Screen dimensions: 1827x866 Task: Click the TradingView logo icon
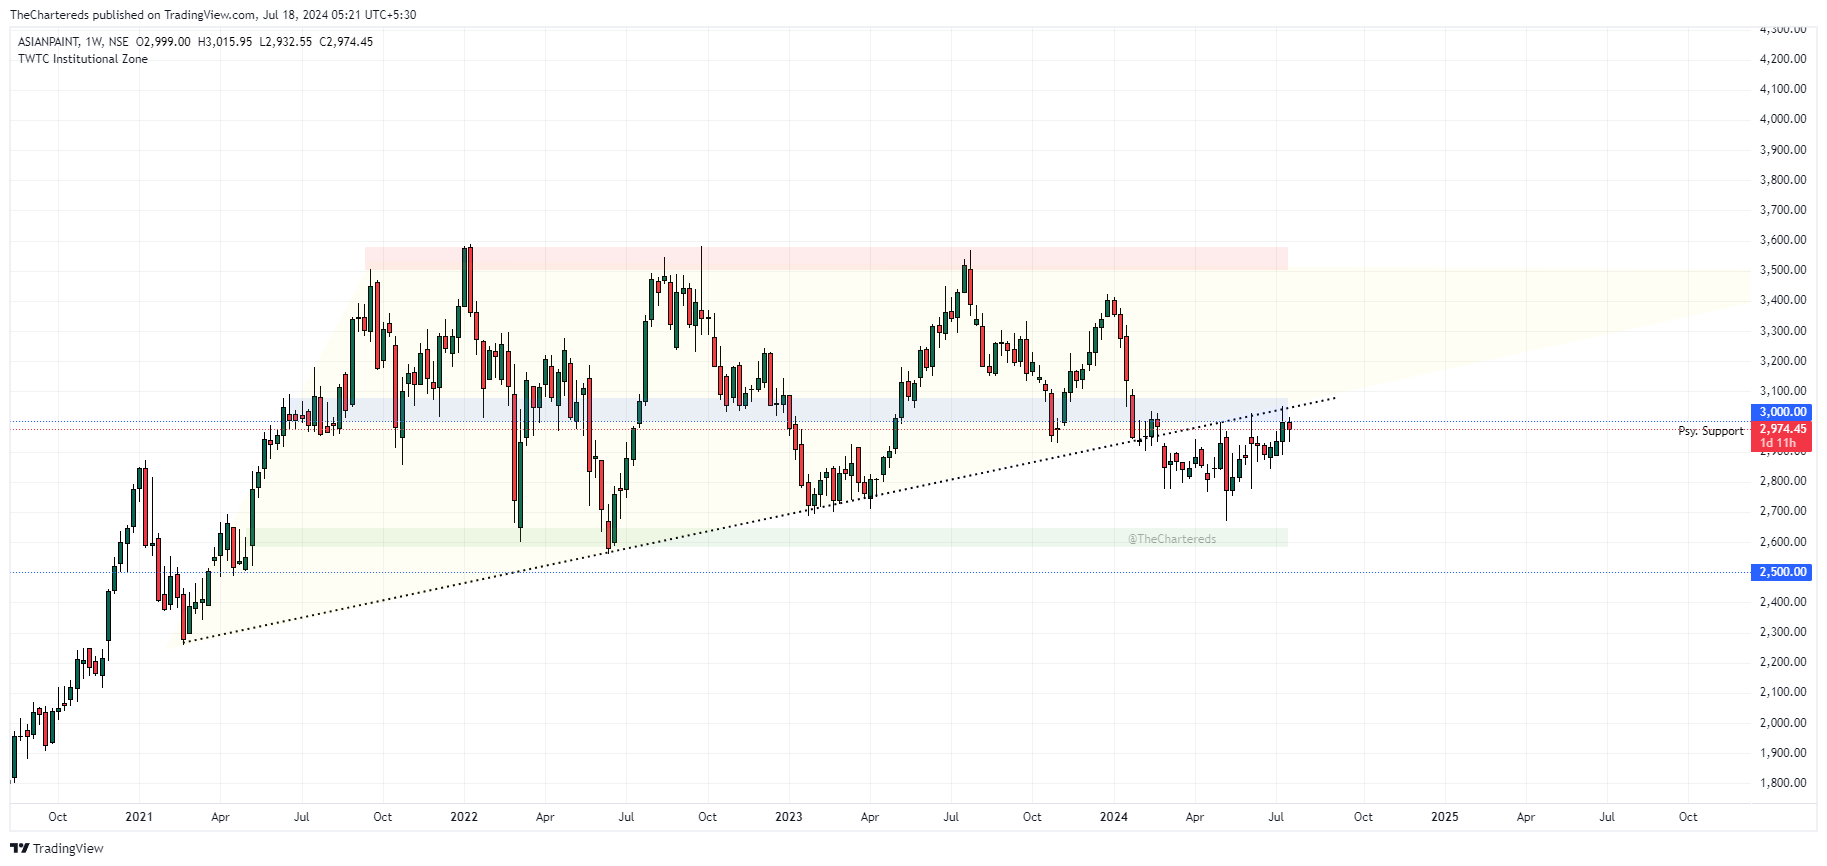tap(20, 848)
